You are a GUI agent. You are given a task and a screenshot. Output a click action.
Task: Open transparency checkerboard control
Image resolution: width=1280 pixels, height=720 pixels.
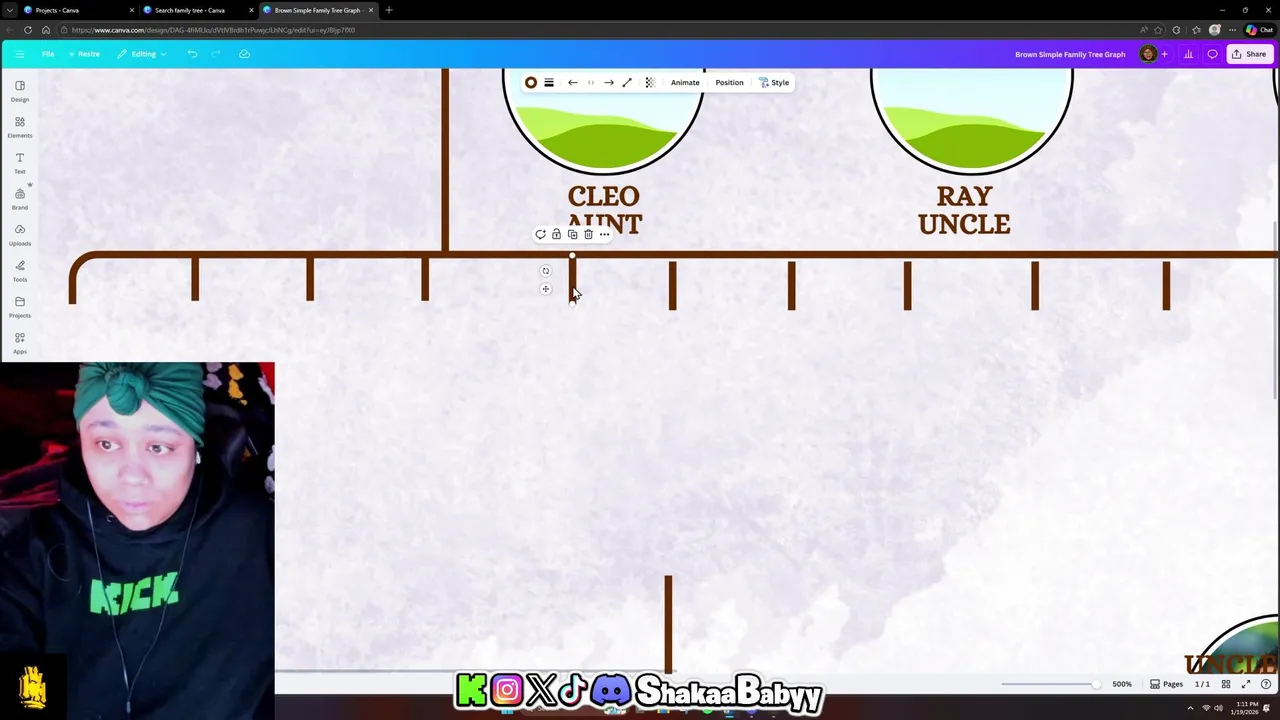(x=650, y=83)
